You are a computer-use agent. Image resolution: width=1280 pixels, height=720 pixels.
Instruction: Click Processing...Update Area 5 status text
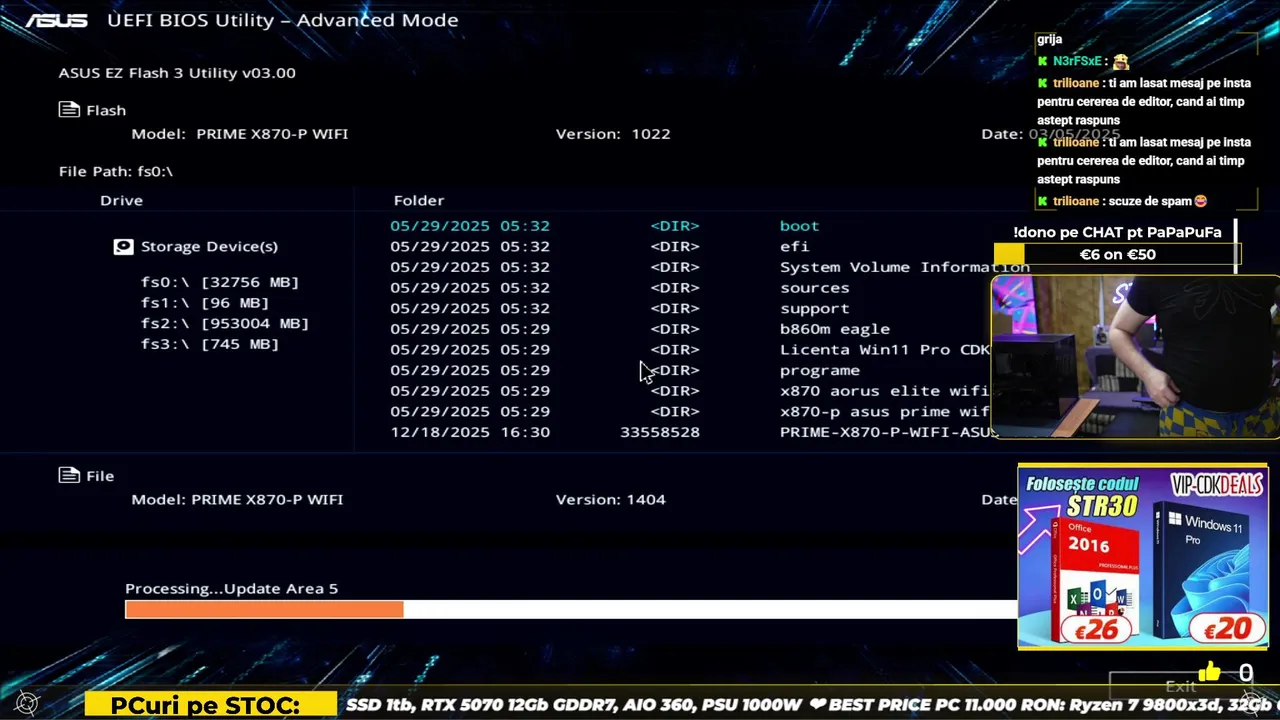click(231, 588)
